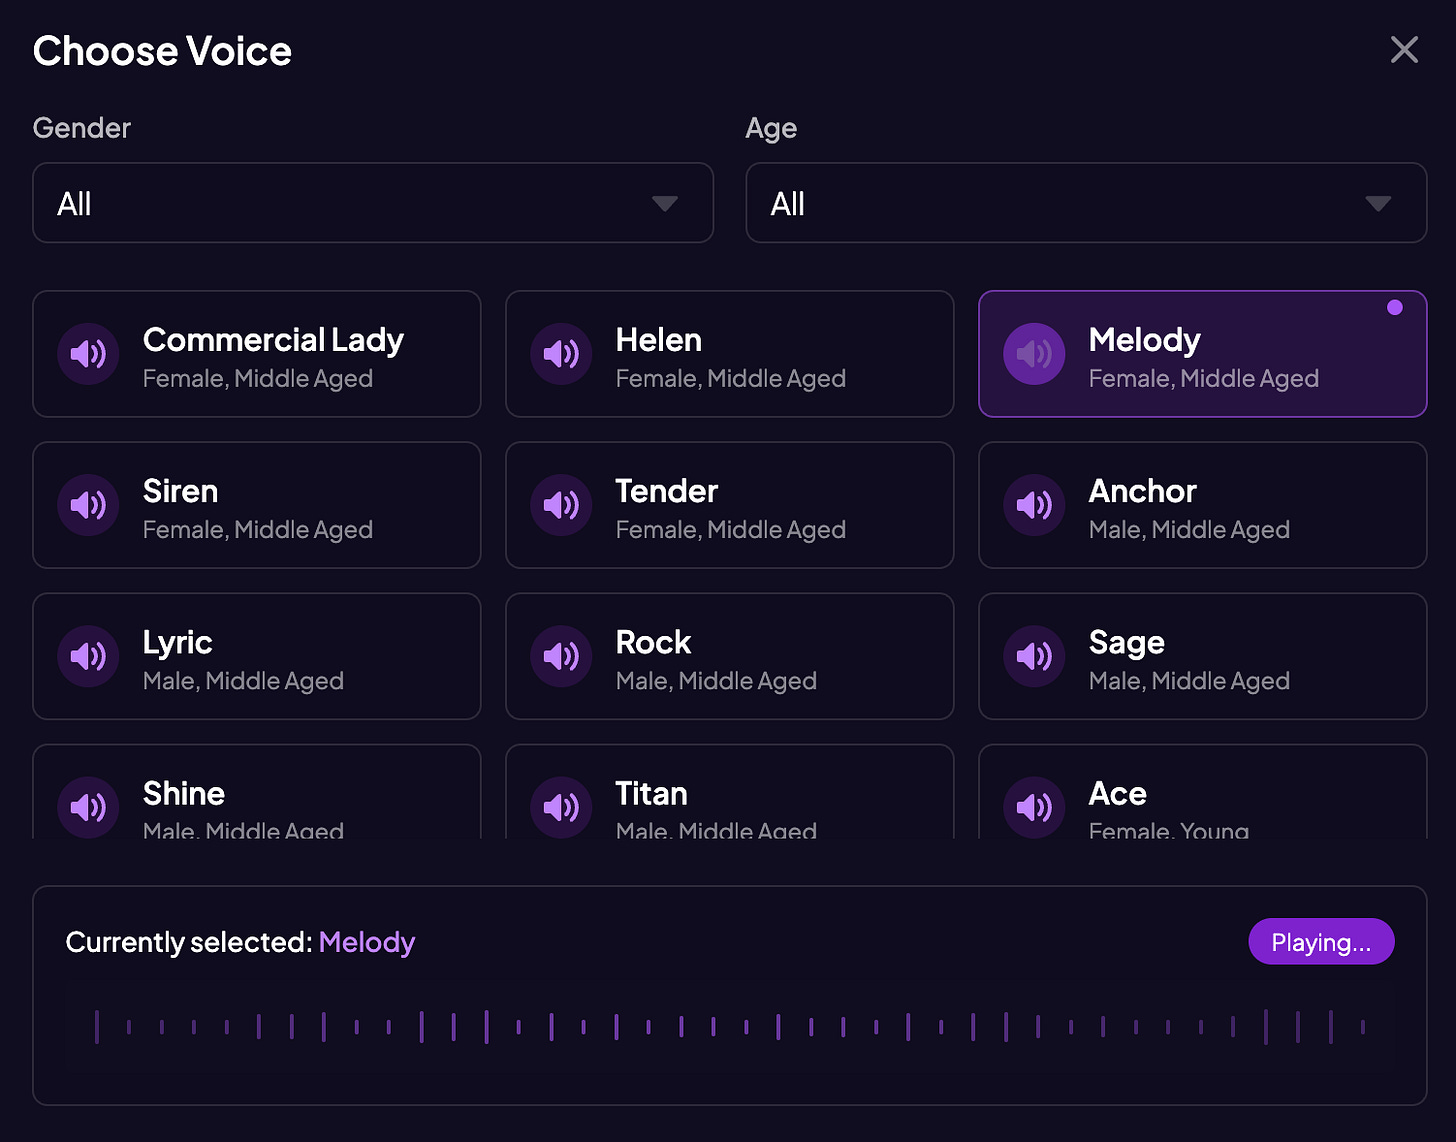
Task: Select the Sage voice name
Action: pyautogui.click(x=1126, y=643)
